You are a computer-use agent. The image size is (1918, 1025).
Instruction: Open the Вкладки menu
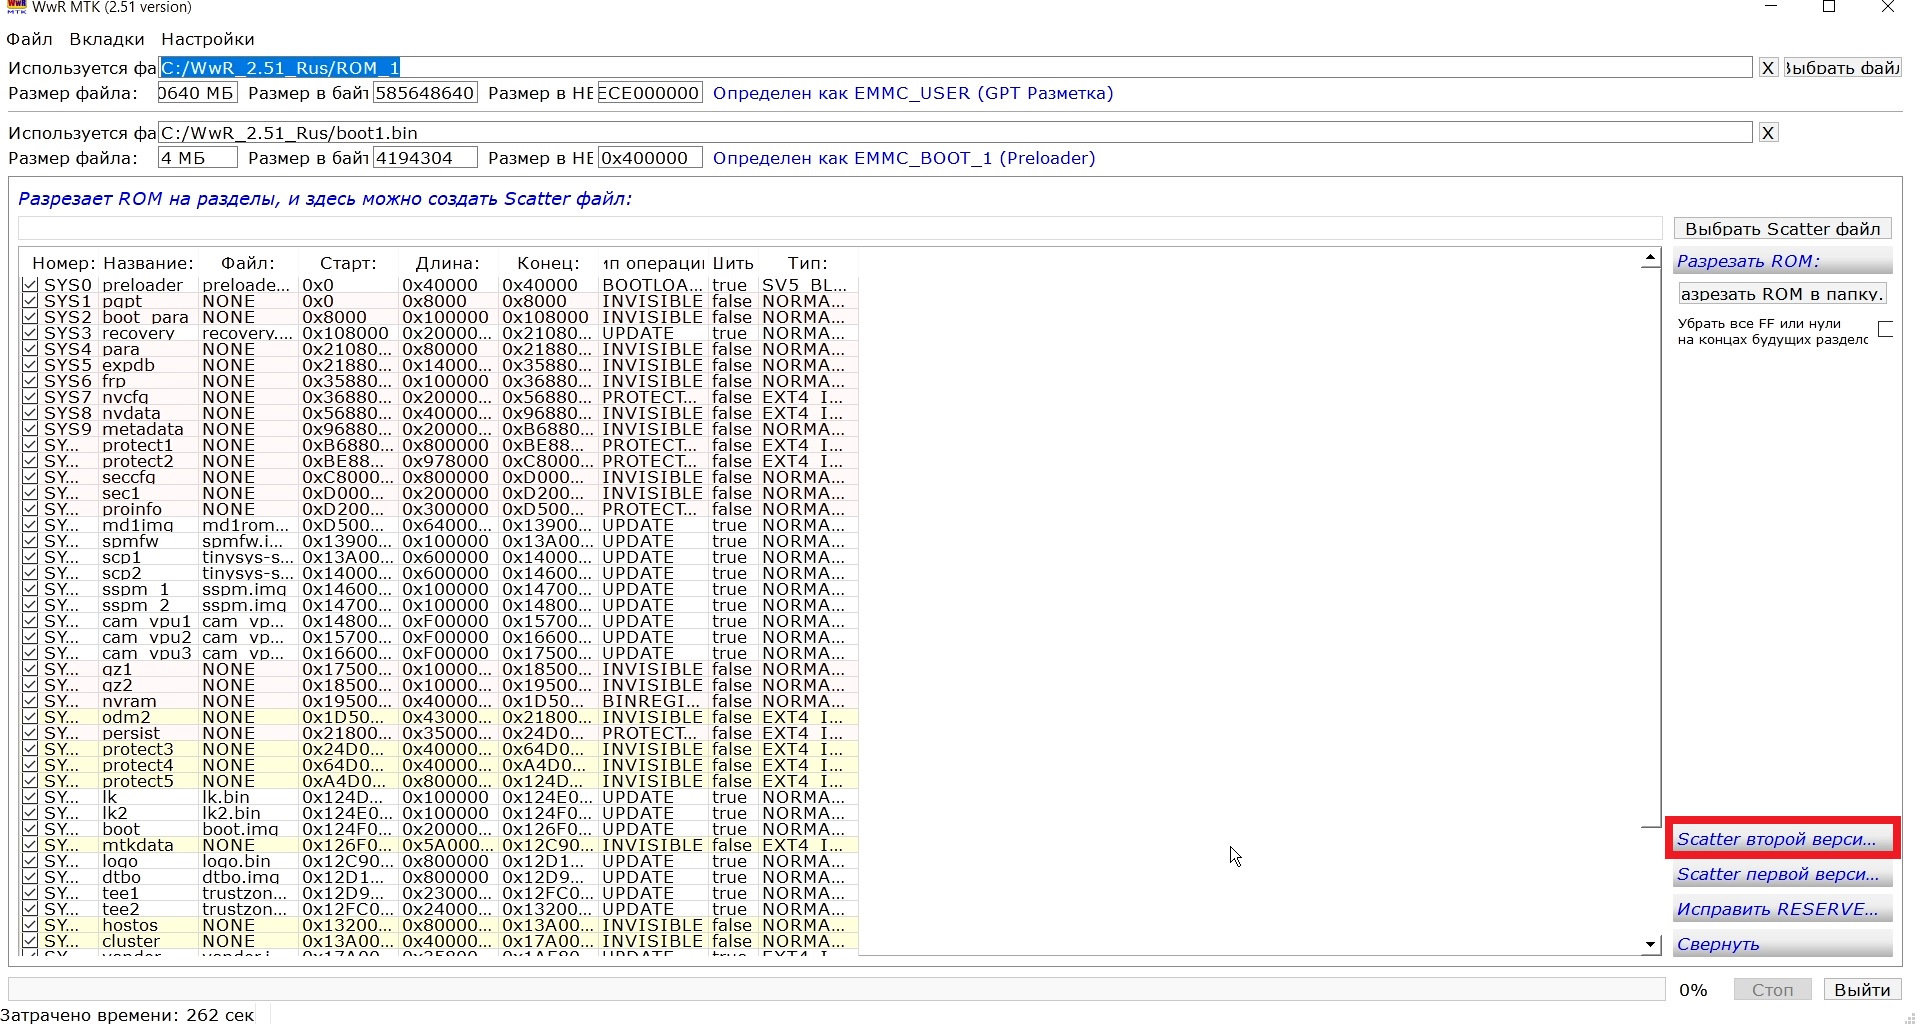[107, 39]
